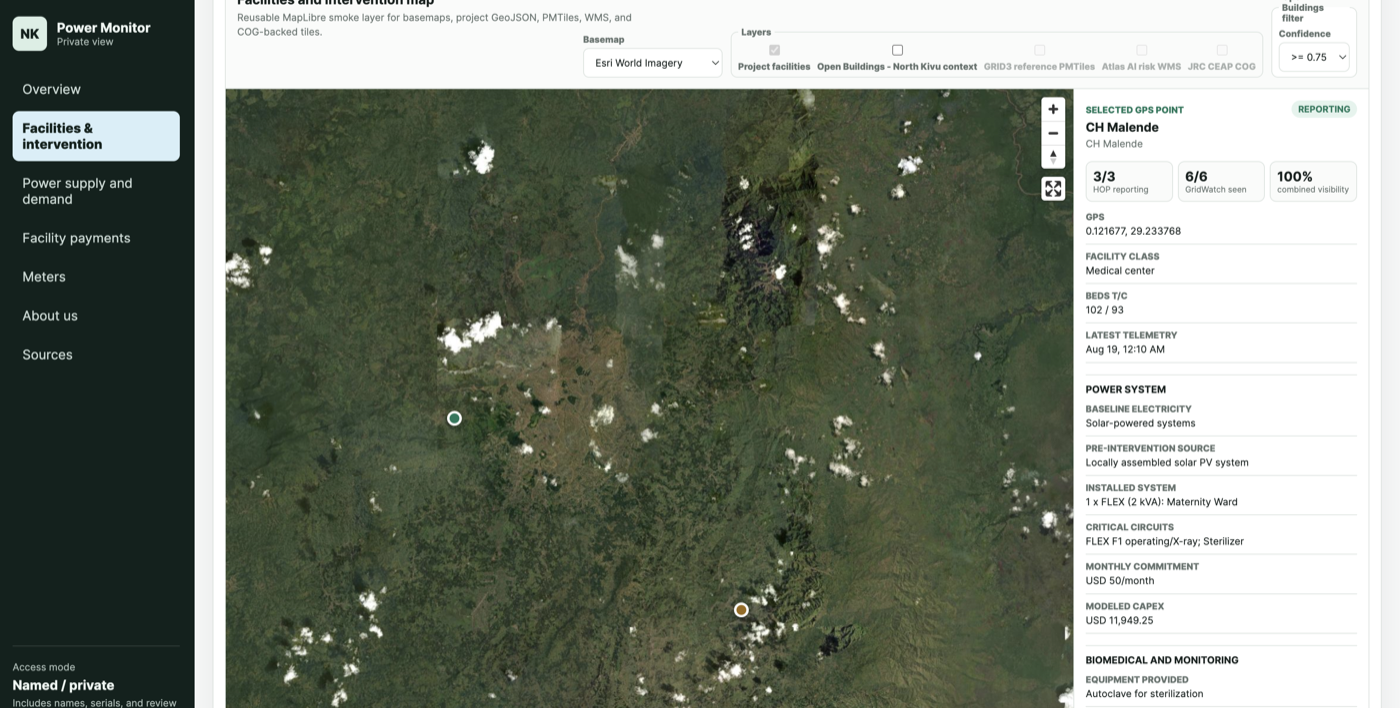Reset map bearing with compass button
This screenshot has height=708, width=1400.
[1053, 157]
